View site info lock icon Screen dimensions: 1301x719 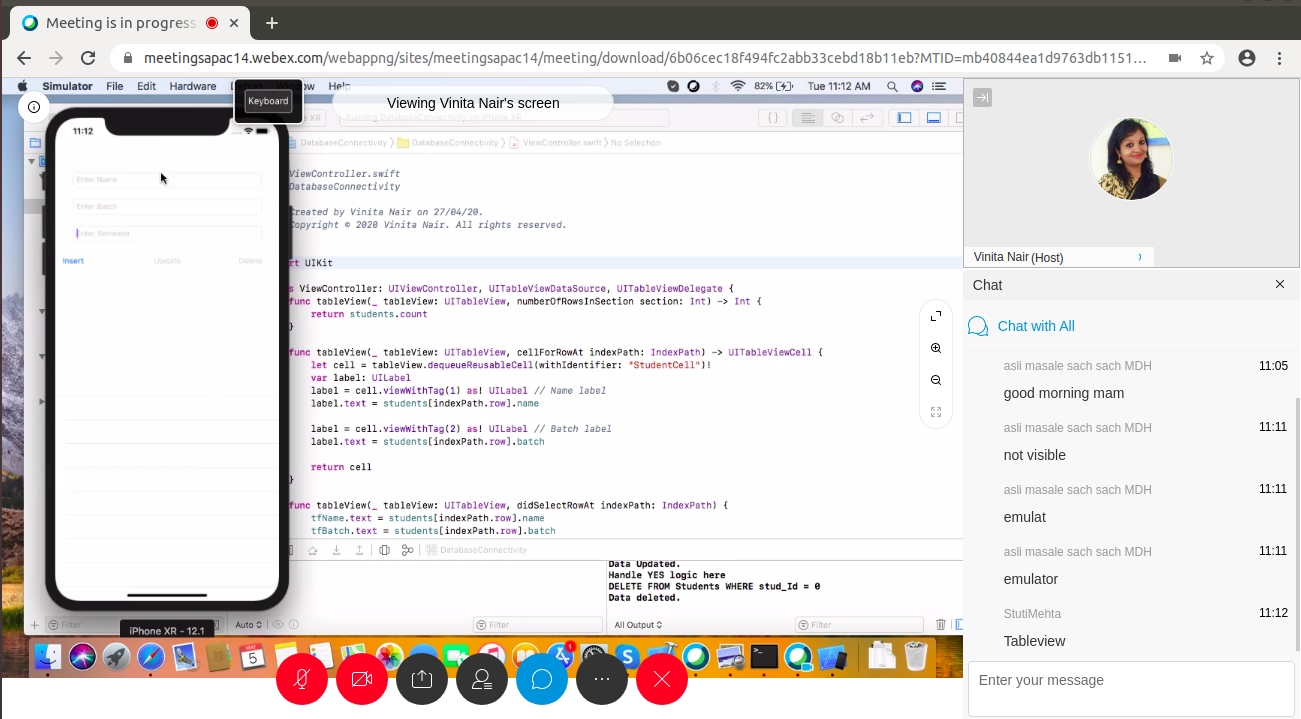point(127,58)
